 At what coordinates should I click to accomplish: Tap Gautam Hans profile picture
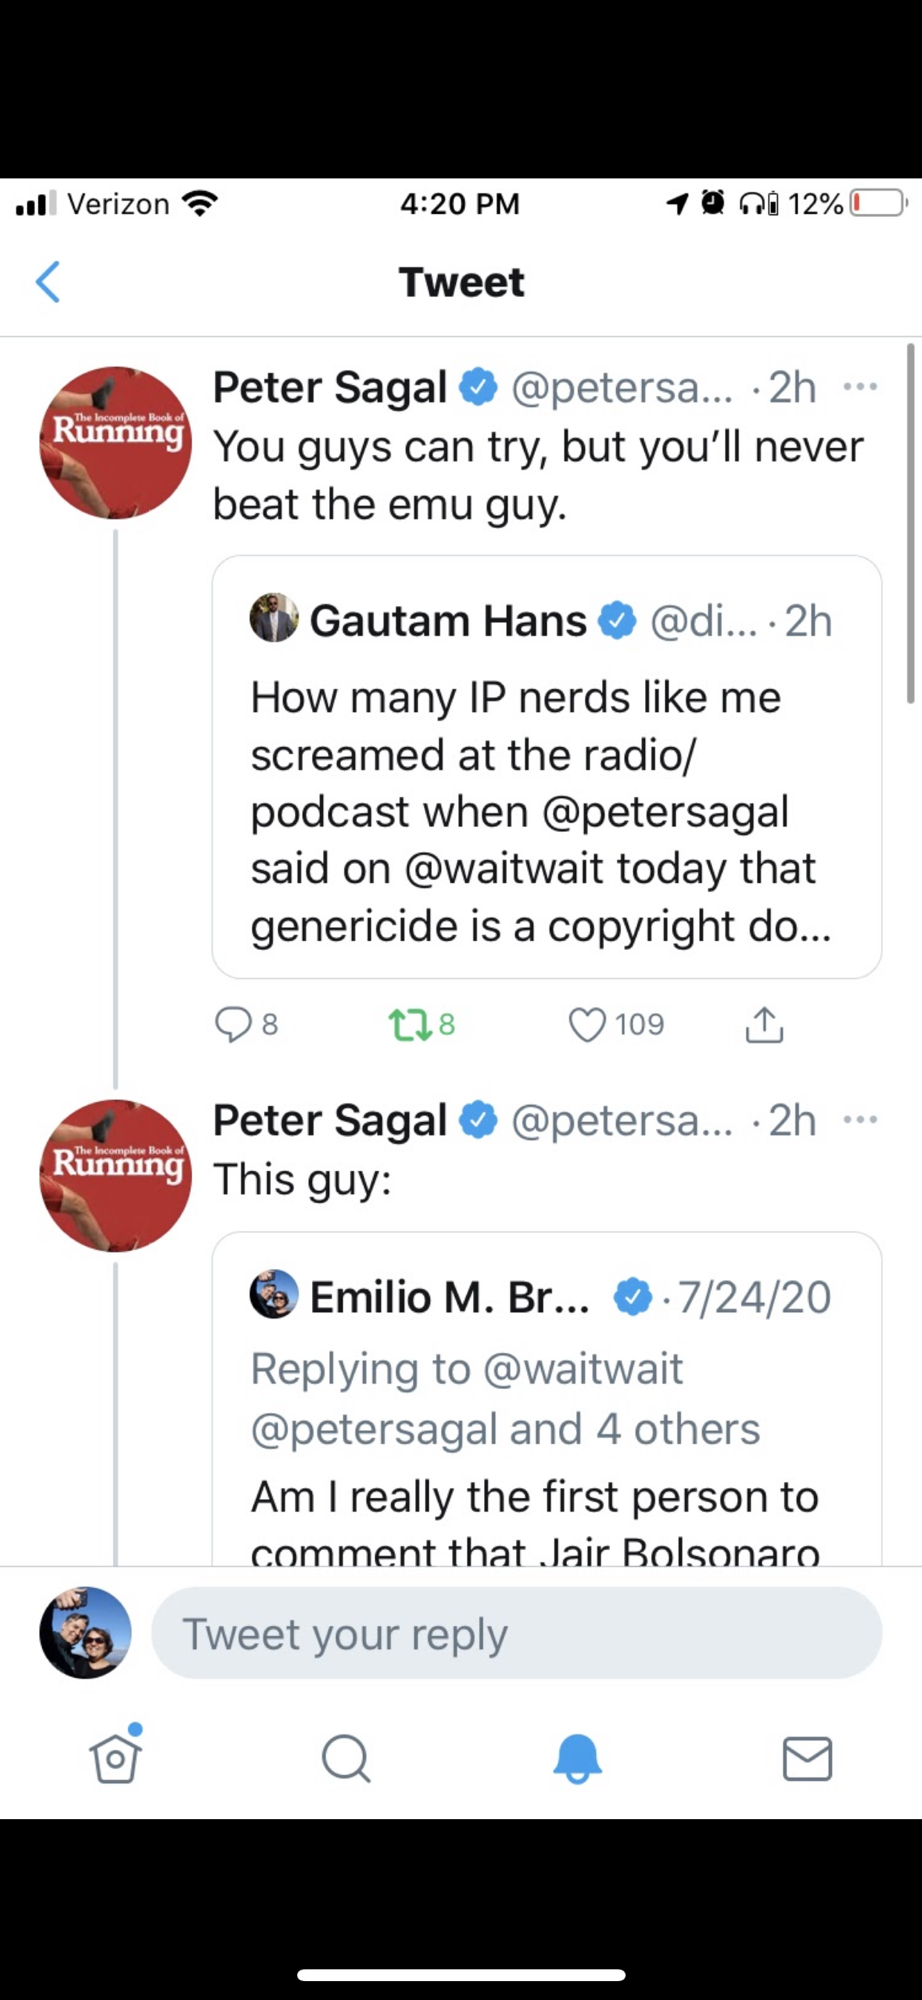point(273,619)
